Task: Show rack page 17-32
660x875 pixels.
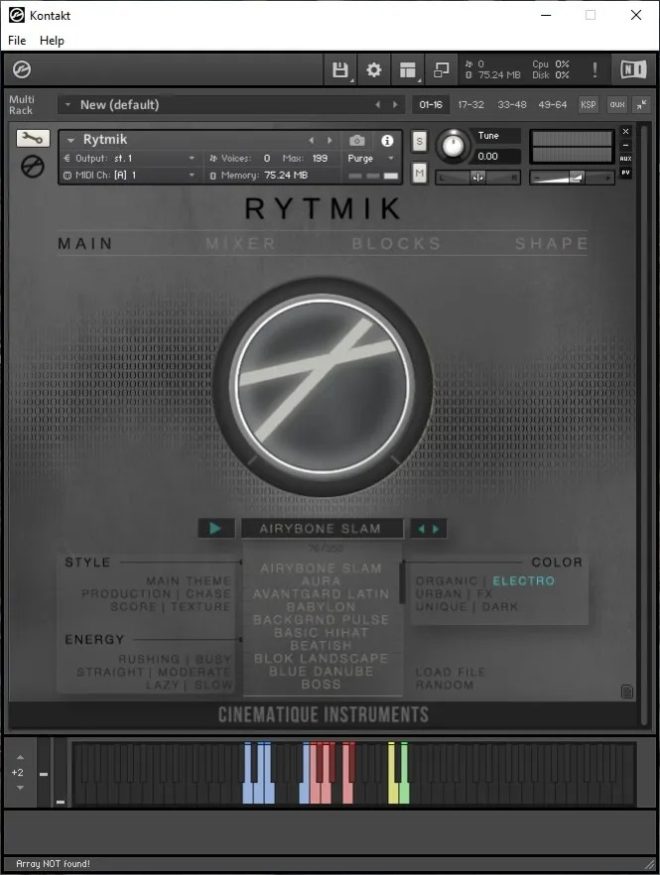Action: click(x=471, y=104)
